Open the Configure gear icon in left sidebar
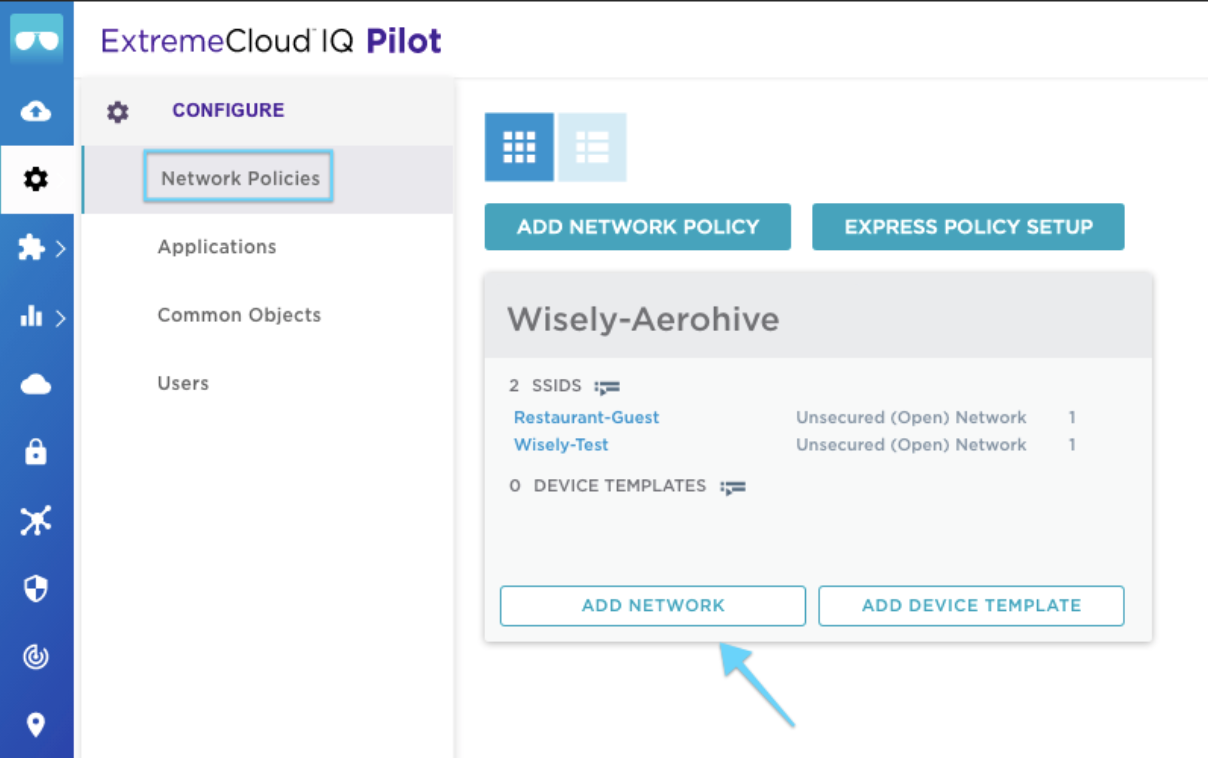Screen dimensions: 1208x758 click(x=36, y=180)
